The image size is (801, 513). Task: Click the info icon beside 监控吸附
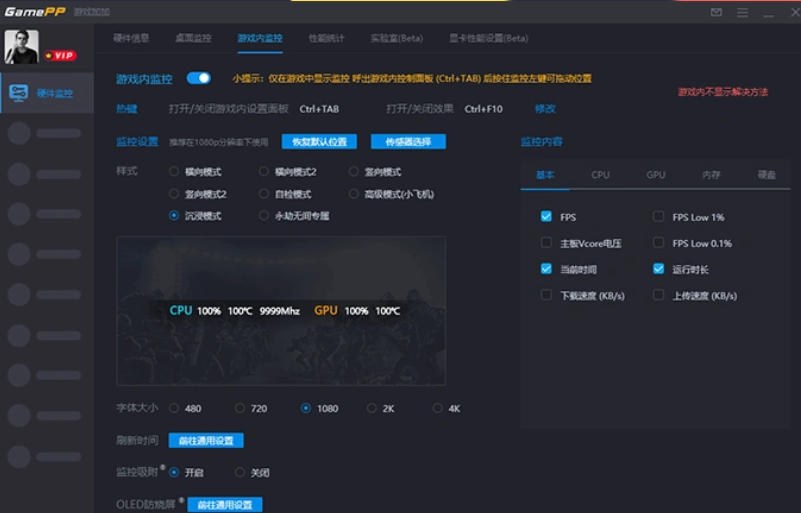tap(163, 467)
